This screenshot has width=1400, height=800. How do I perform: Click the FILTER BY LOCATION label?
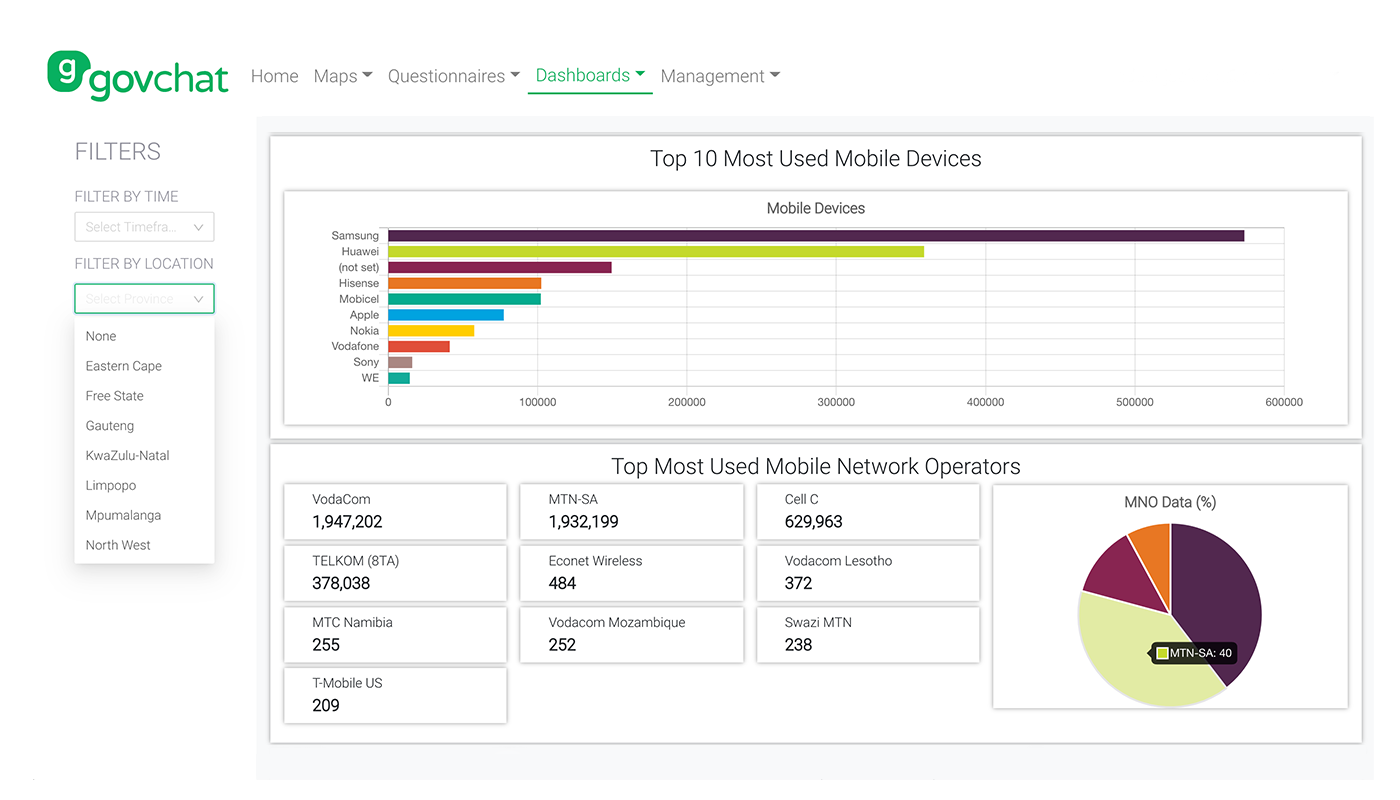coord(144,264)
